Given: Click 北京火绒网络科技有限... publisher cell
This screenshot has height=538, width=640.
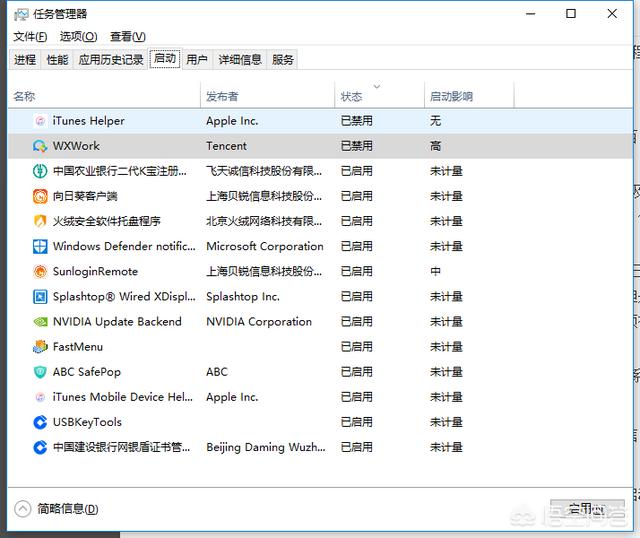Looking at the screenshot, I should [x=264, y=221].
